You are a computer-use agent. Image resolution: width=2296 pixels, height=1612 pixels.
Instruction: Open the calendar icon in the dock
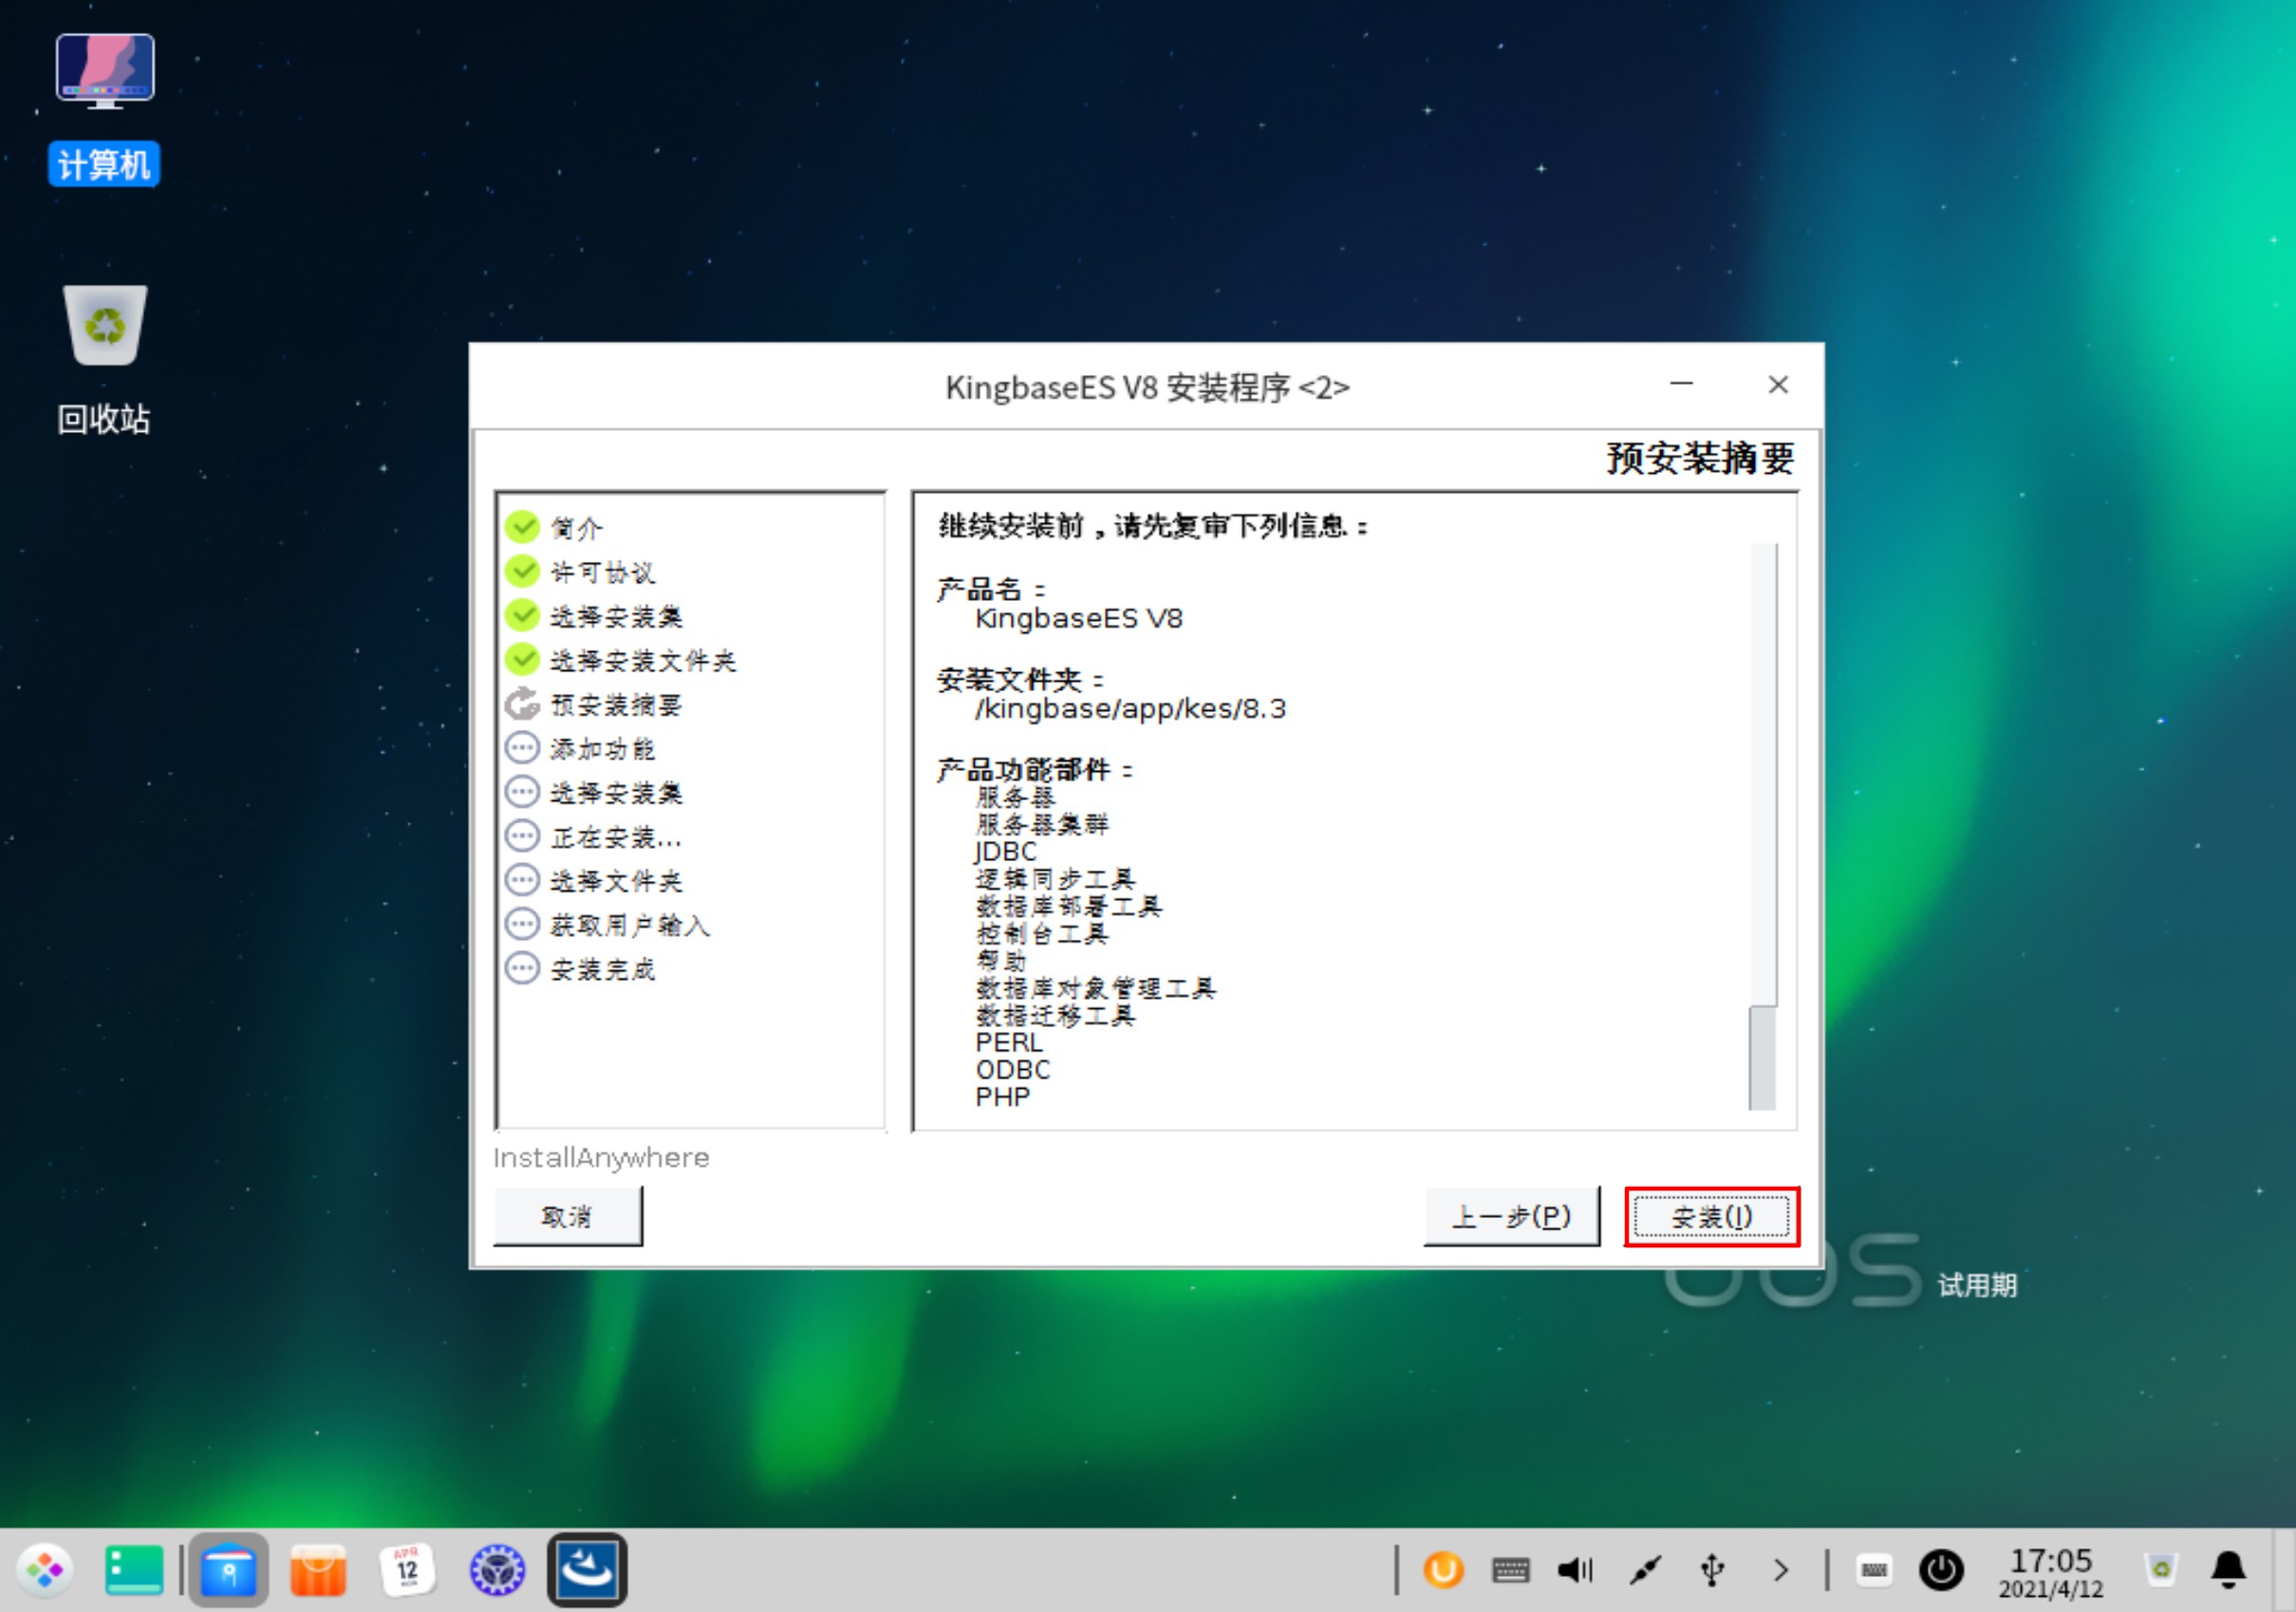pyautogui.click(x=407, y=1570)
